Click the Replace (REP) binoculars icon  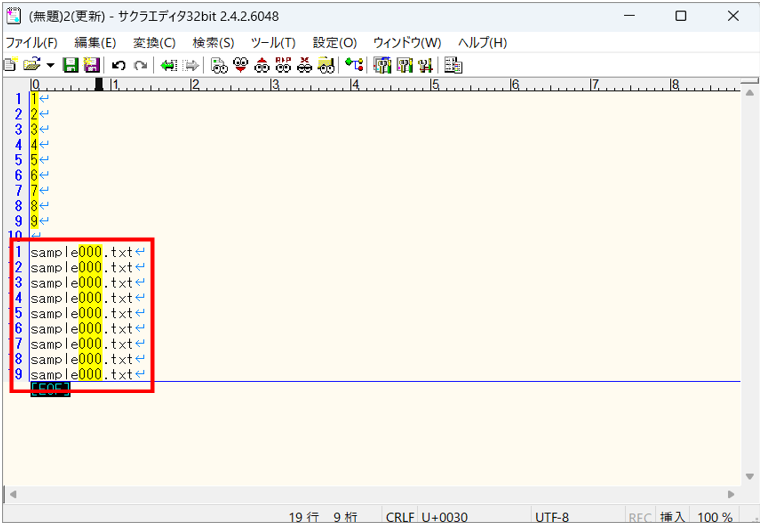click(283, 65)
